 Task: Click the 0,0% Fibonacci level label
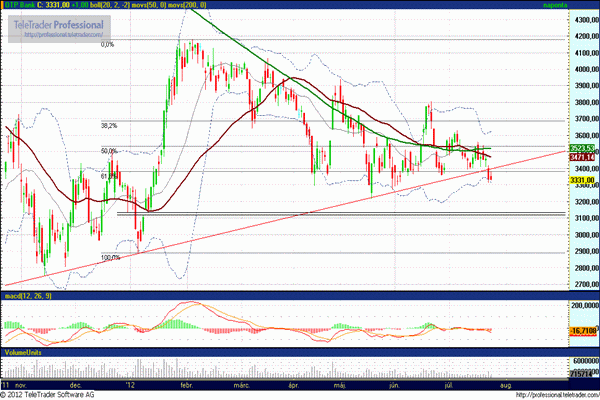tap(107, 44)
